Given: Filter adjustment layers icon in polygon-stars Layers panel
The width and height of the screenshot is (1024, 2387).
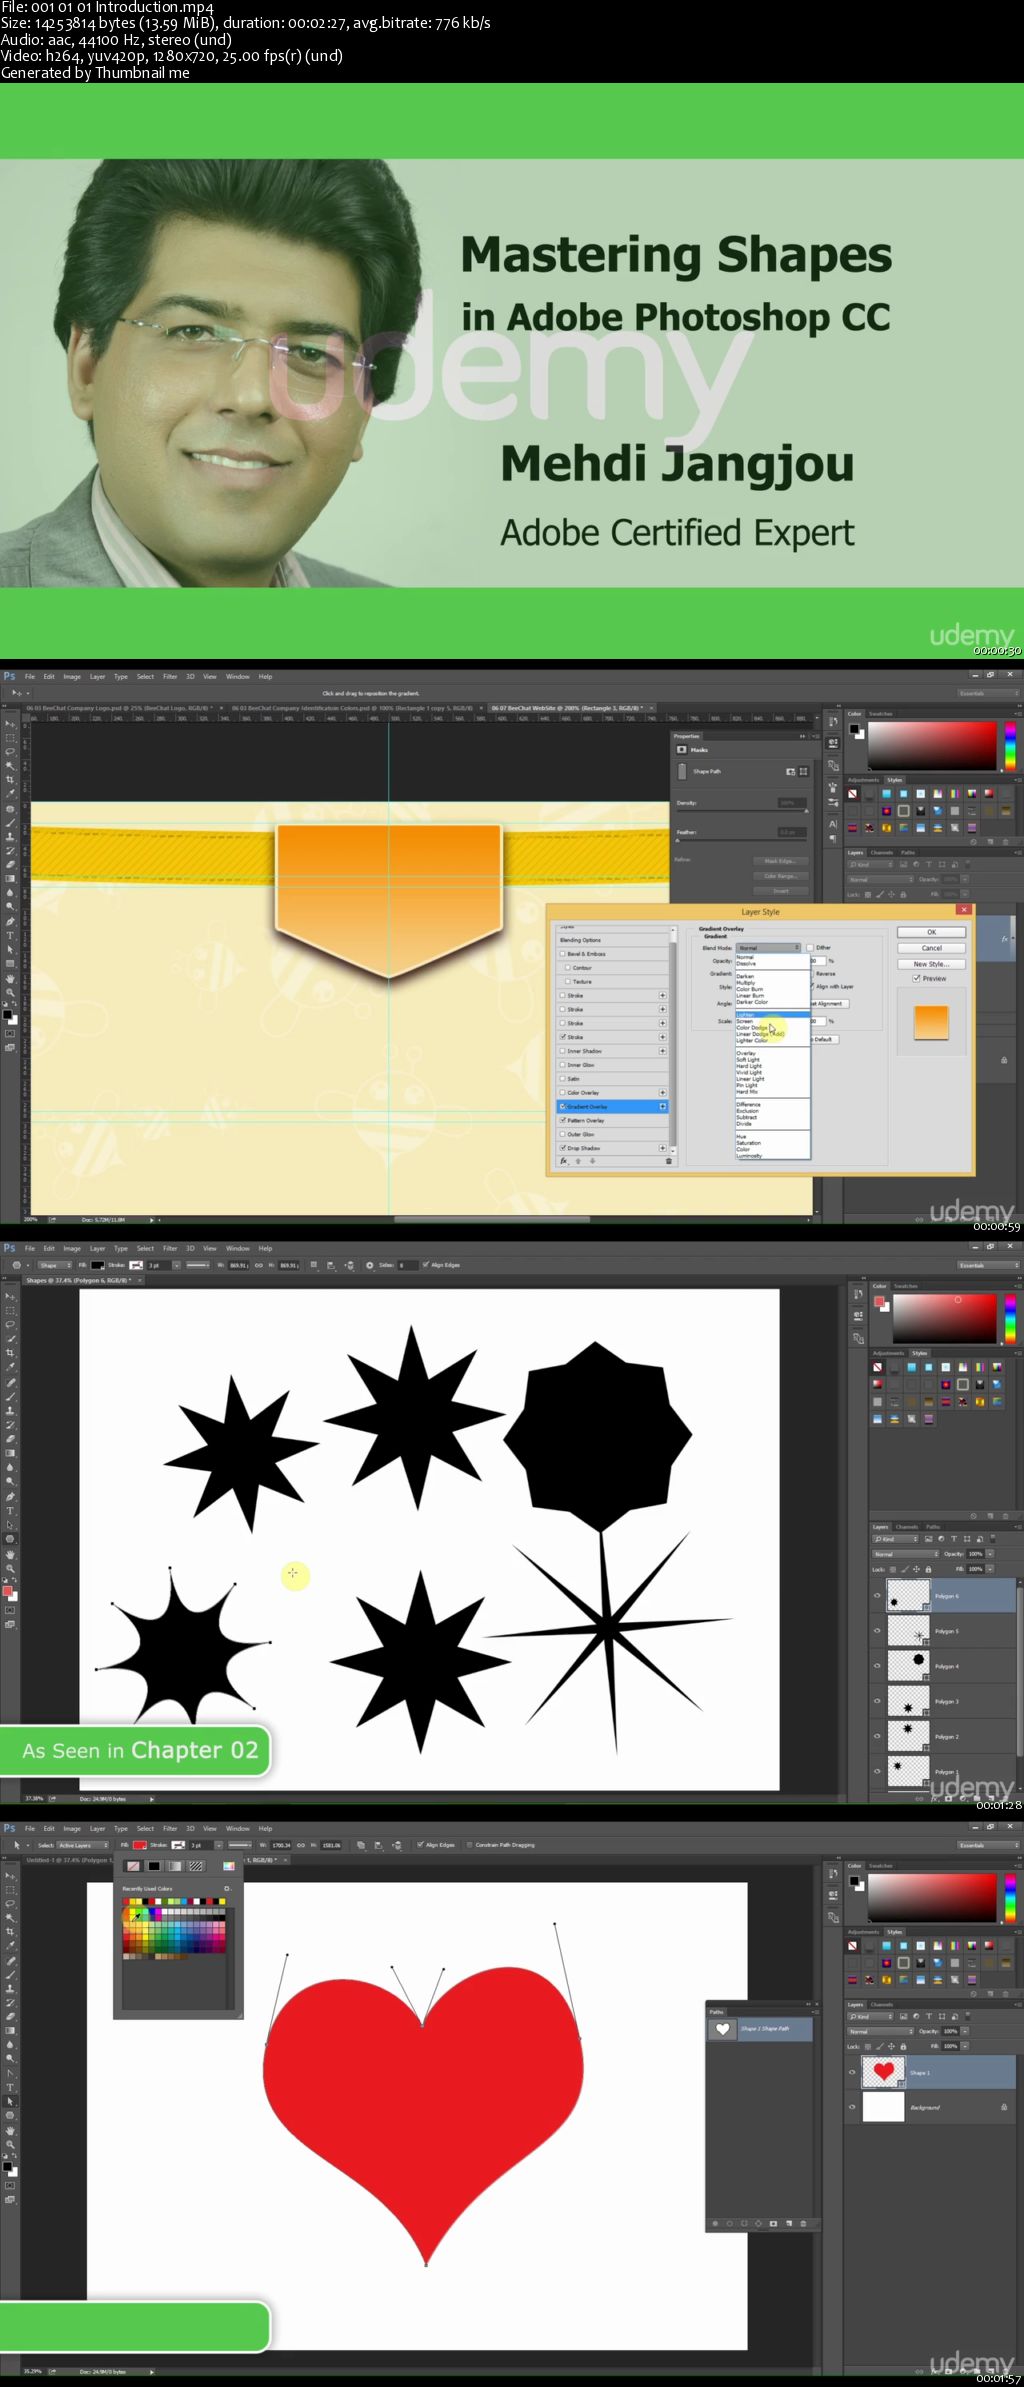Looking at the screenshot, I should pyautogui.click(x=941, y=1539).
